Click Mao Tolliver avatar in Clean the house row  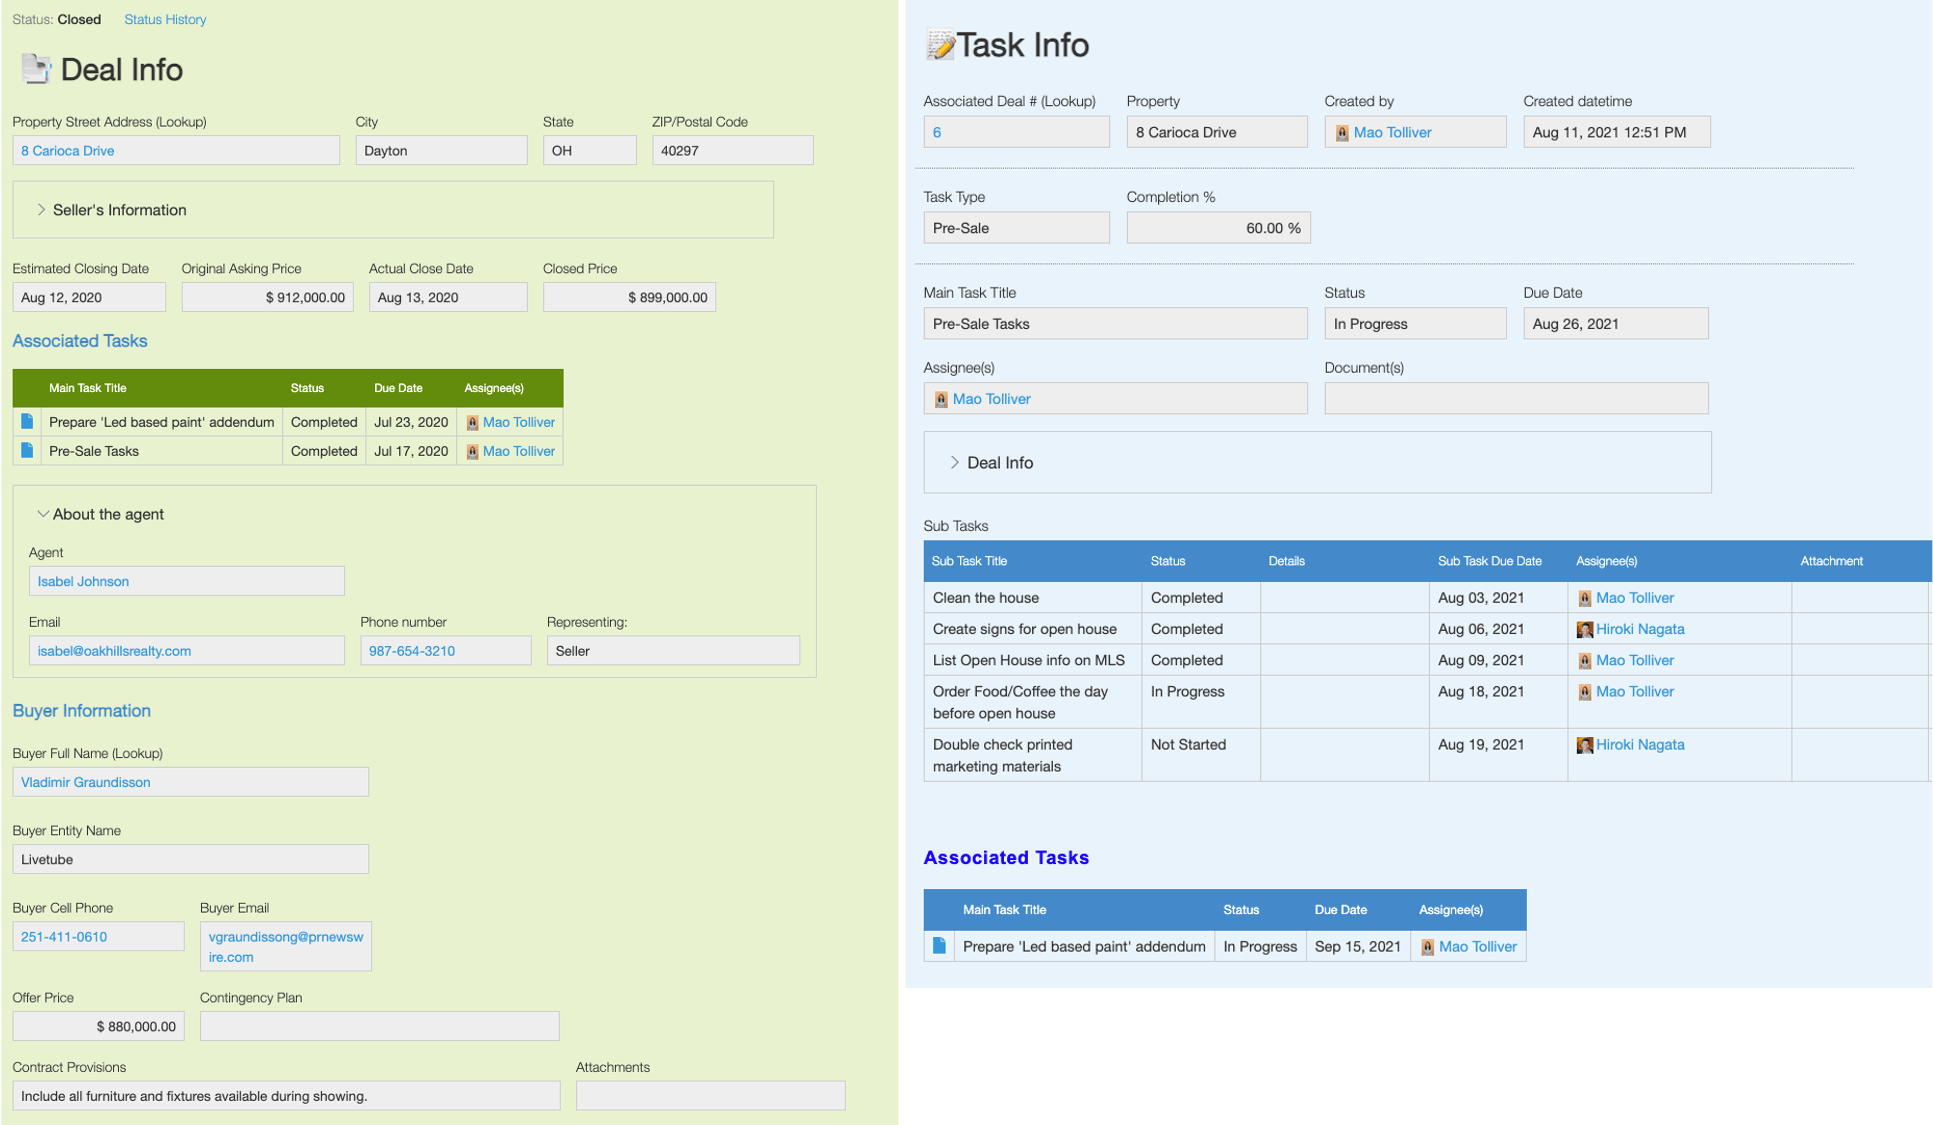[x=1584, y=598]
